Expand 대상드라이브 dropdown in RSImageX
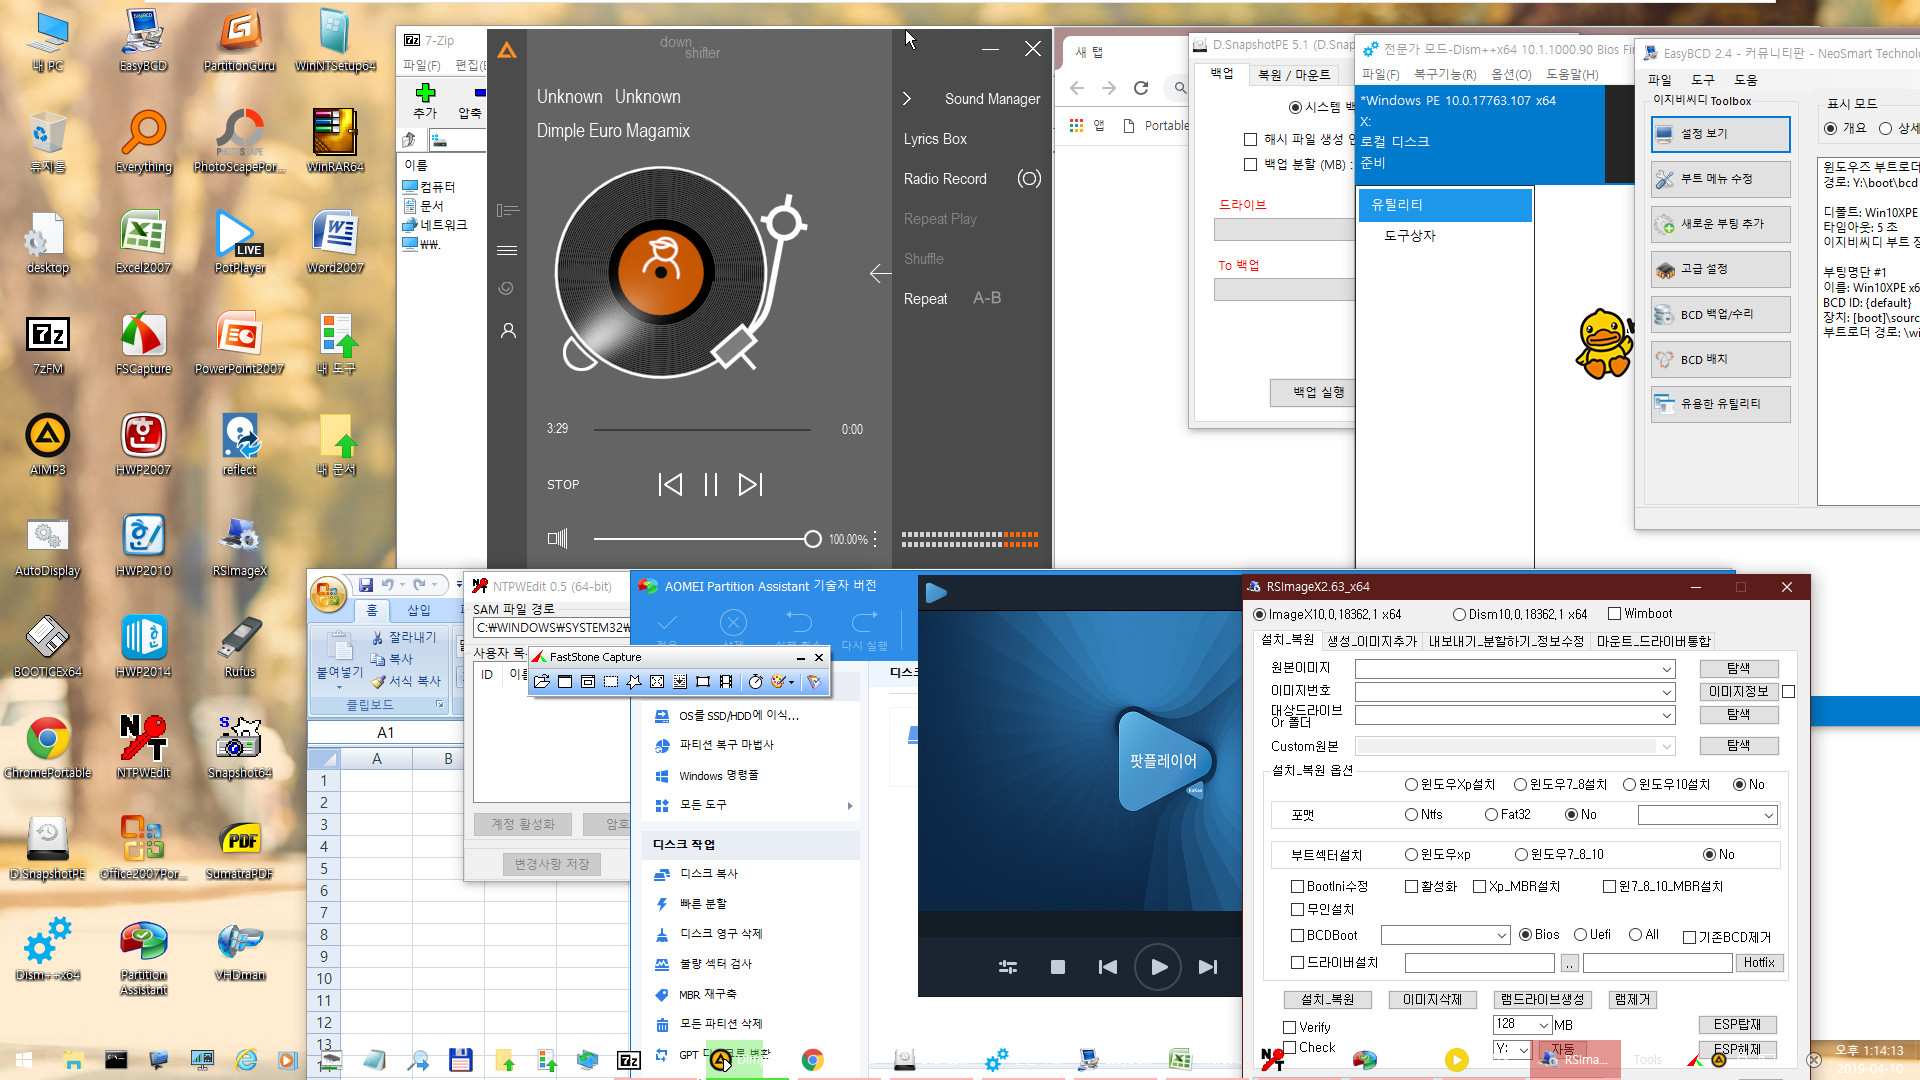This screenshot has height=1080, width=1920. tap(1667, 716)
